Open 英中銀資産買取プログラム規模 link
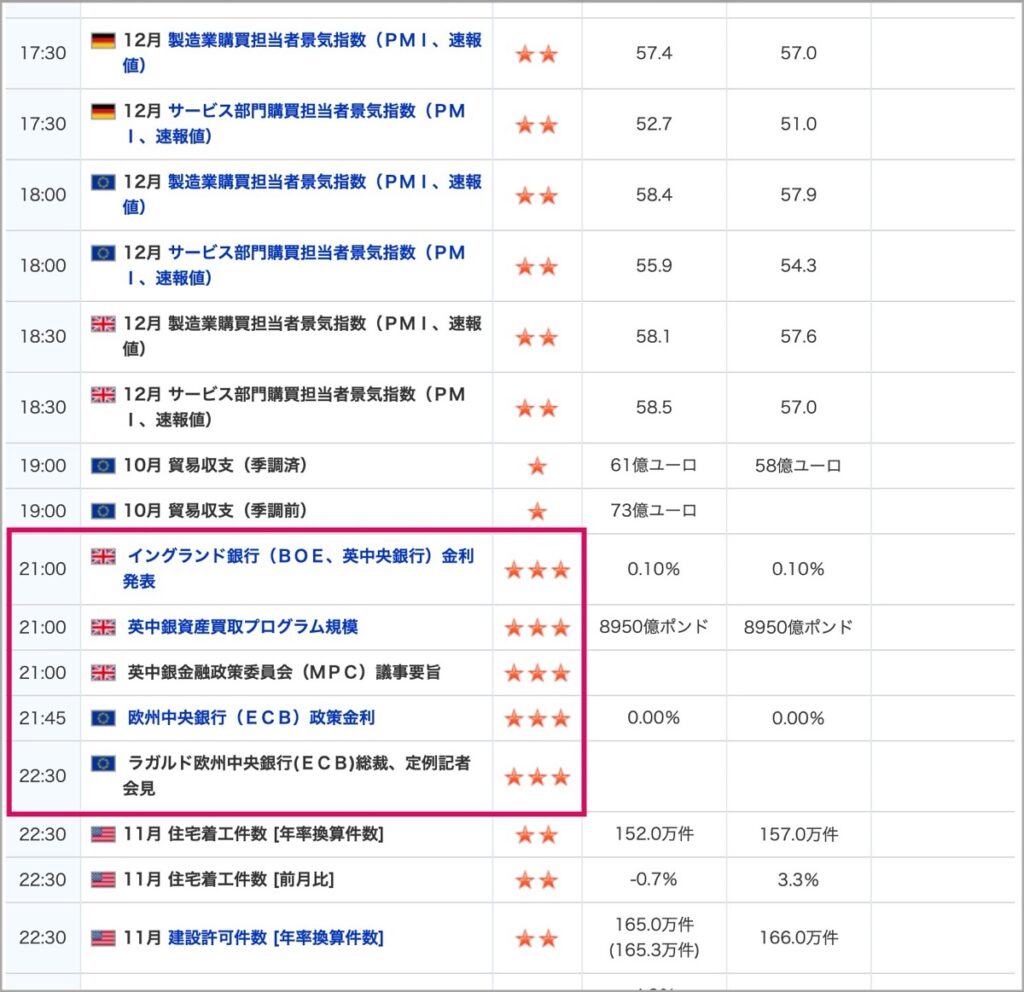 [x=242, y=627]
